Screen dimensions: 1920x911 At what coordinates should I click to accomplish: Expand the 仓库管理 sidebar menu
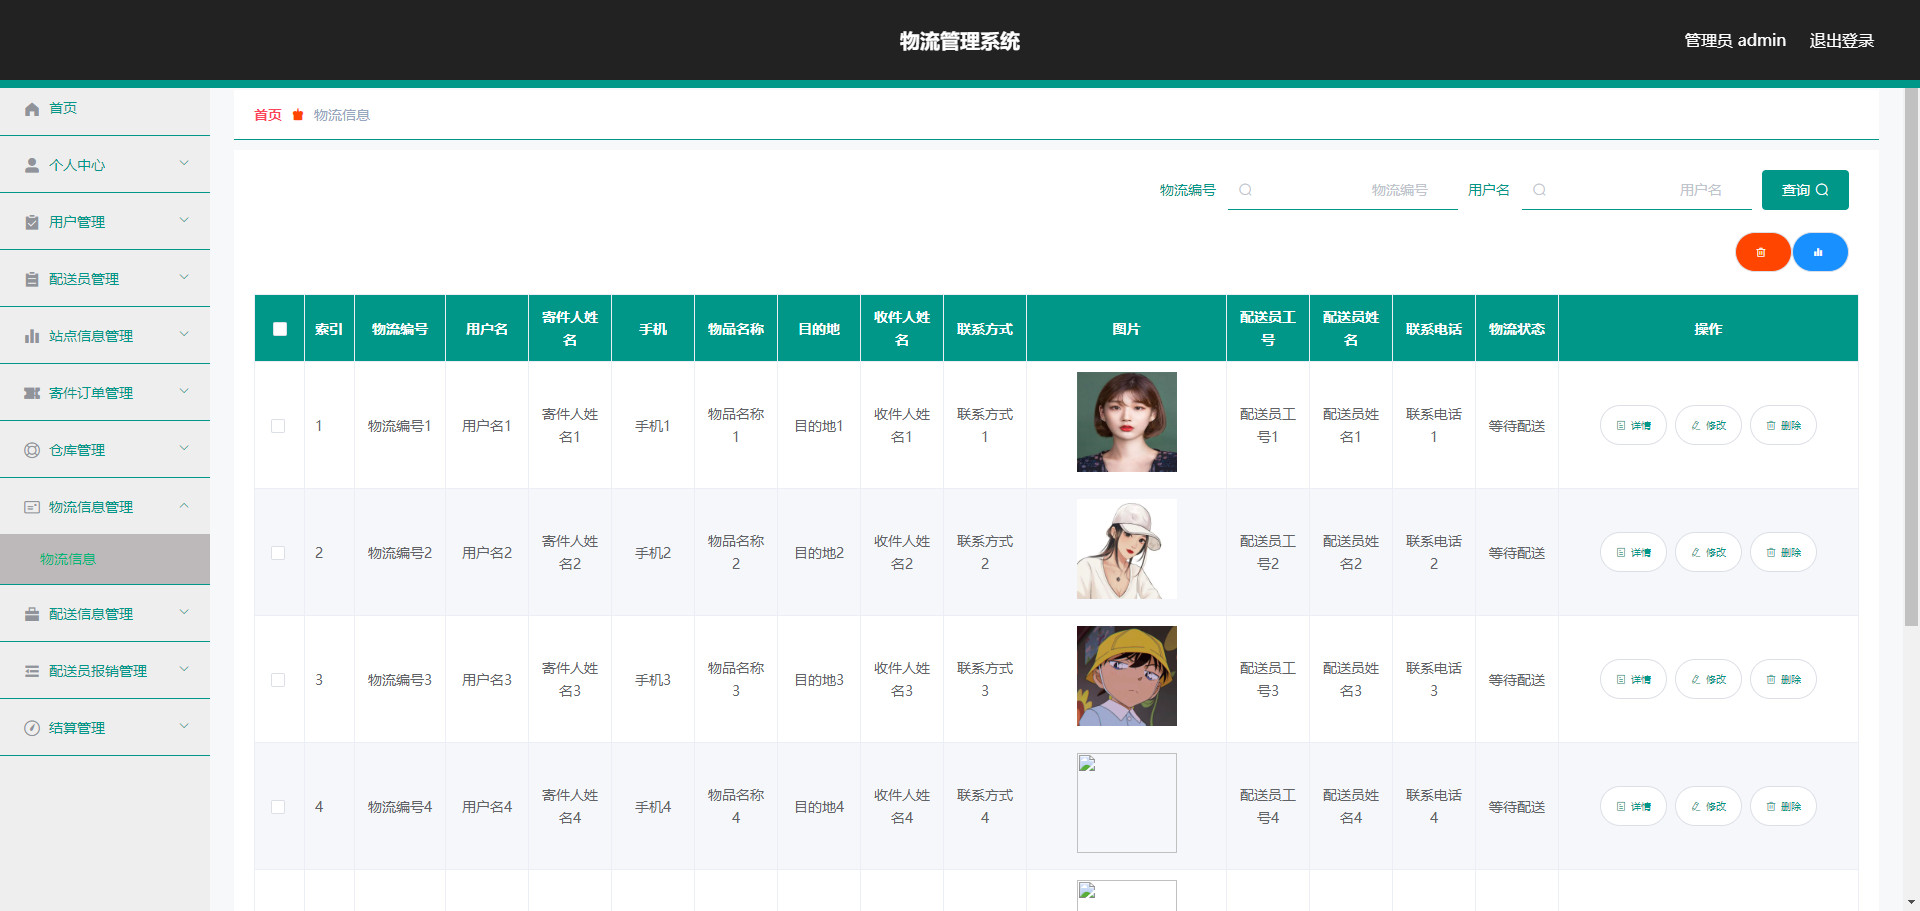pos(105,450)
